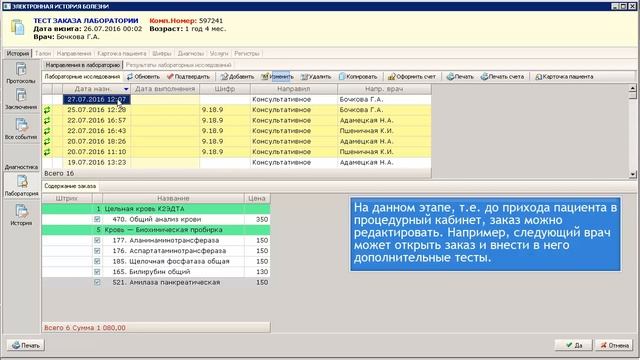Sort by Шифр column header

[x=225, y=89]
